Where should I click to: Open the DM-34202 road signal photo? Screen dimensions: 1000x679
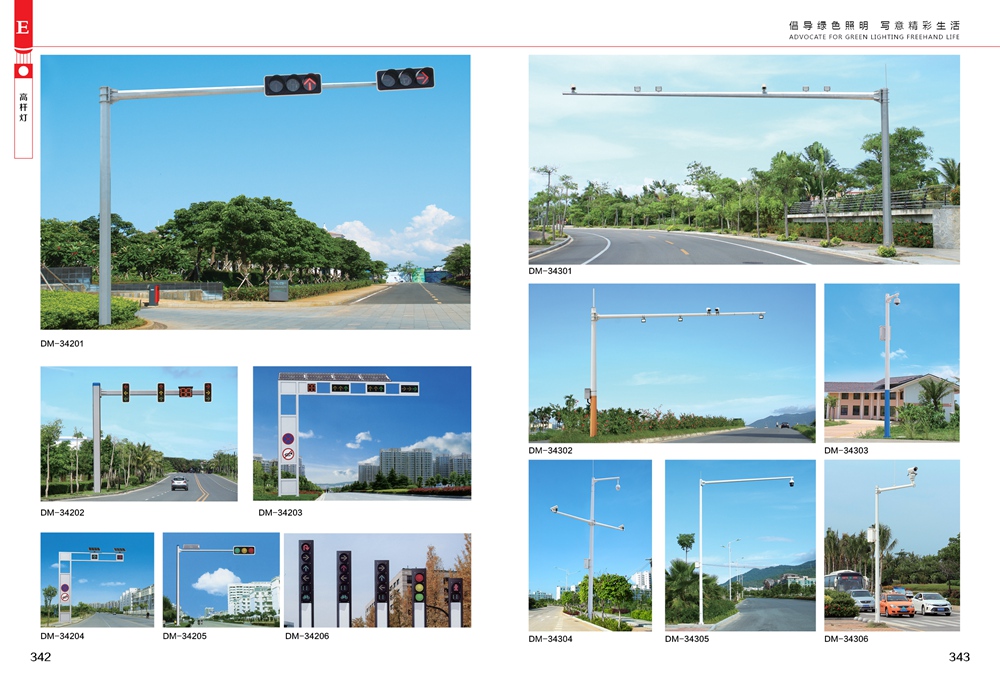point(139,433)
